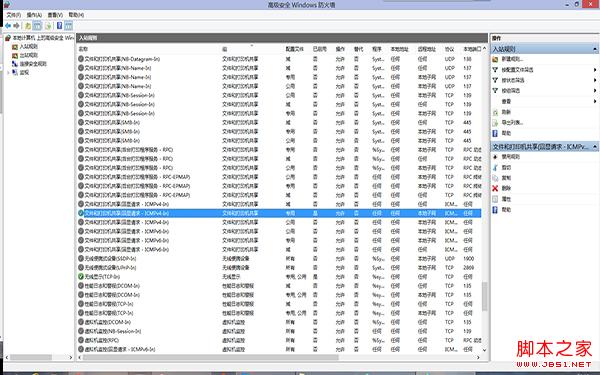Click the 连接安全规则 icon in the tree
The image size is (600, 375).
(15, 64)
